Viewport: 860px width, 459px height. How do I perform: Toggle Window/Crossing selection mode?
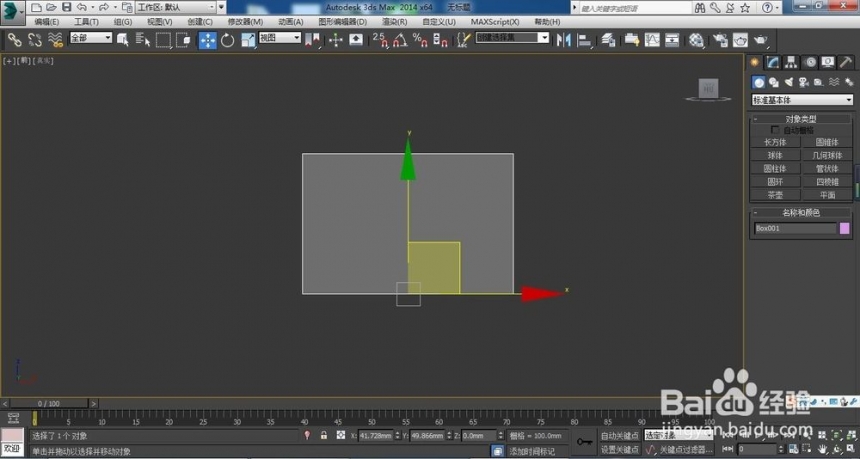point(183,40)
